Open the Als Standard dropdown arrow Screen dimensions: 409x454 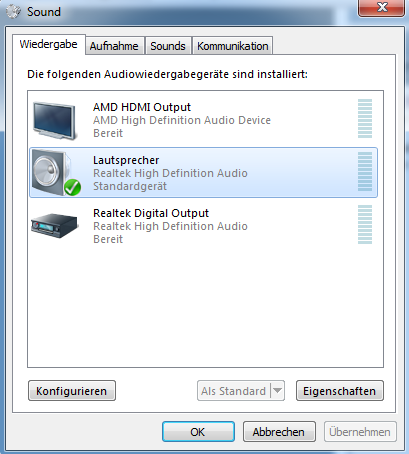tap(277, 390)
